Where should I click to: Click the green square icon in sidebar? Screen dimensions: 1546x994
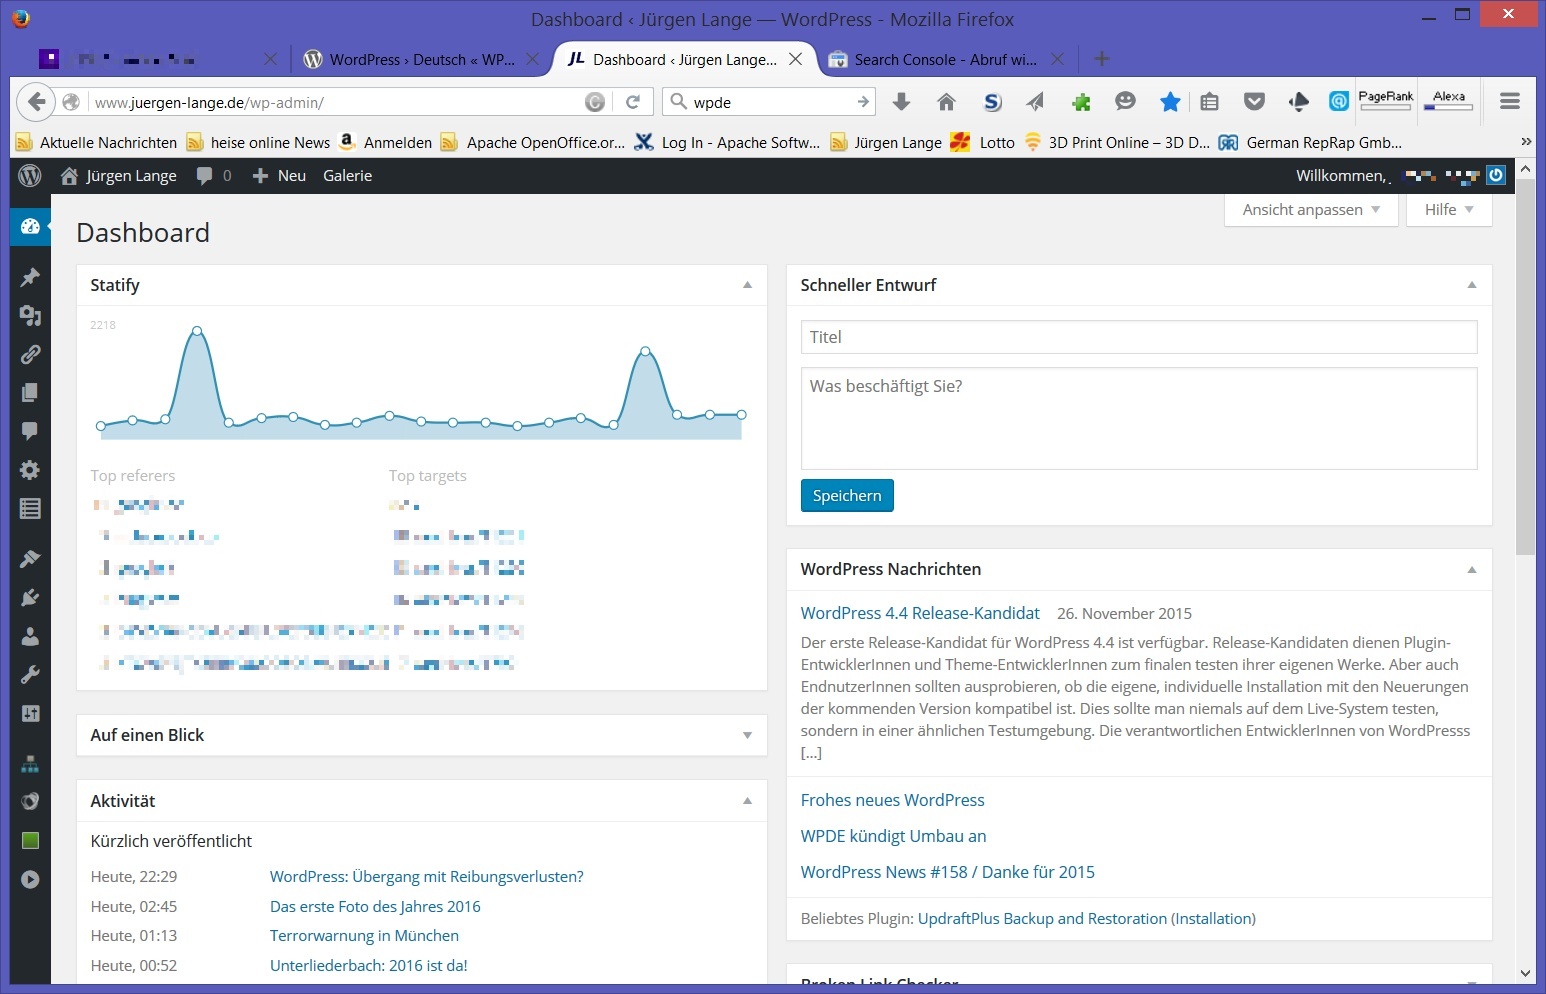tap(30, 840)
